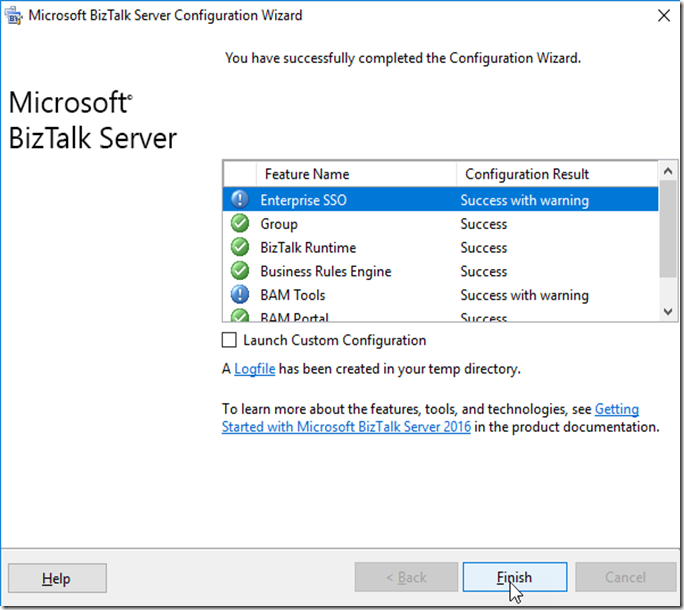
Task: Click the Success result for Group
Action: tap(483, 224)
